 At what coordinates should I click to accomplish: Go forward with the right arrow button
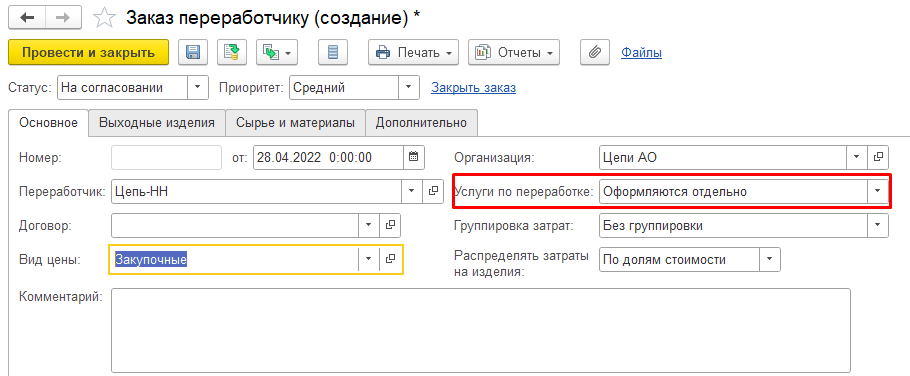tap(64, 19)
